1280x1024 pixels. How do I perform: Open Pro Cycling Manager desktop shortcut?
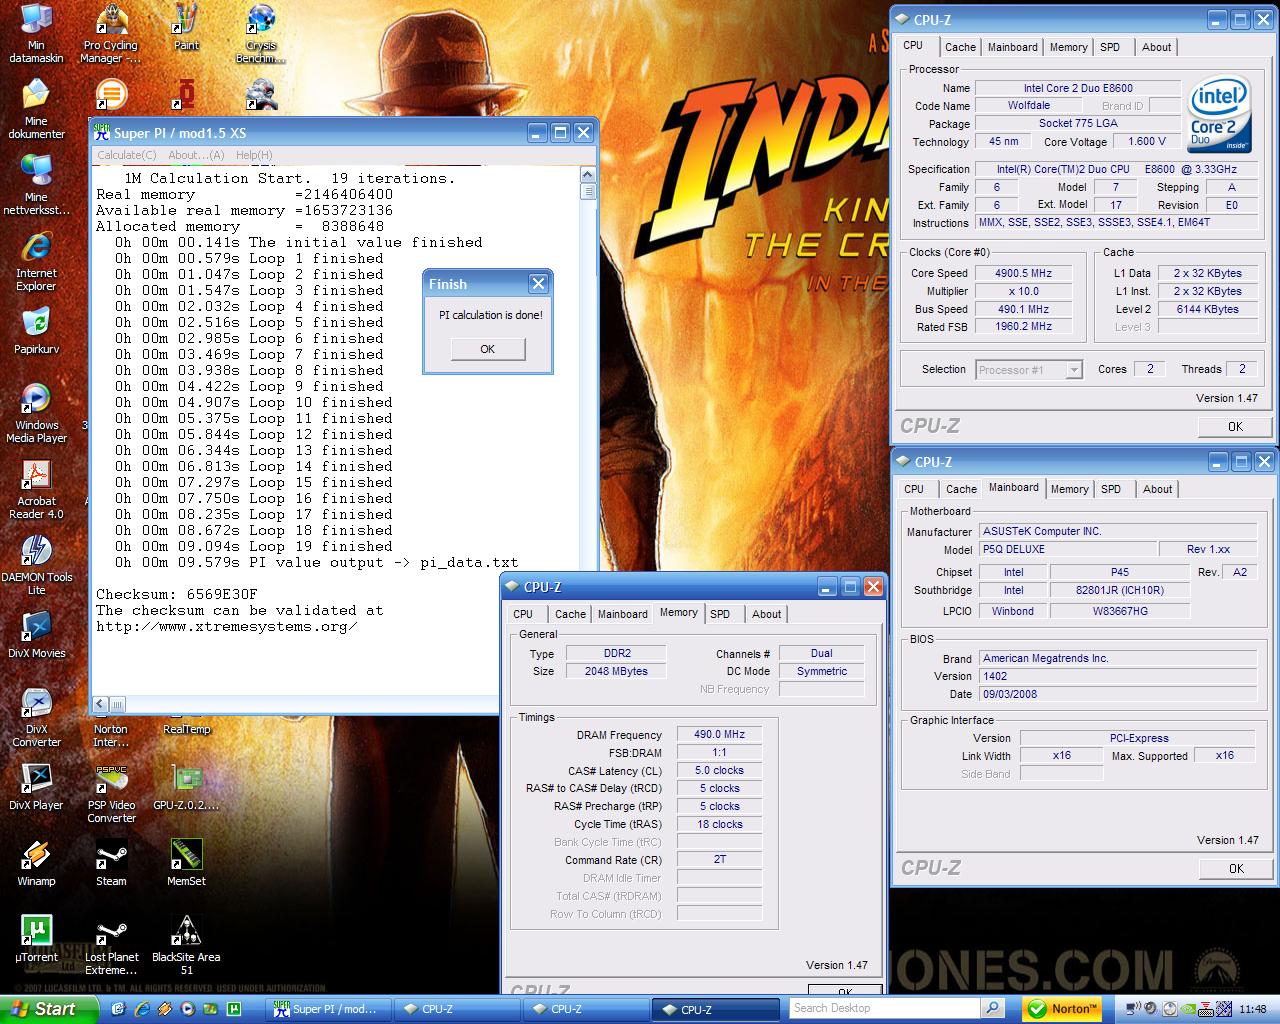click(111, 34)
